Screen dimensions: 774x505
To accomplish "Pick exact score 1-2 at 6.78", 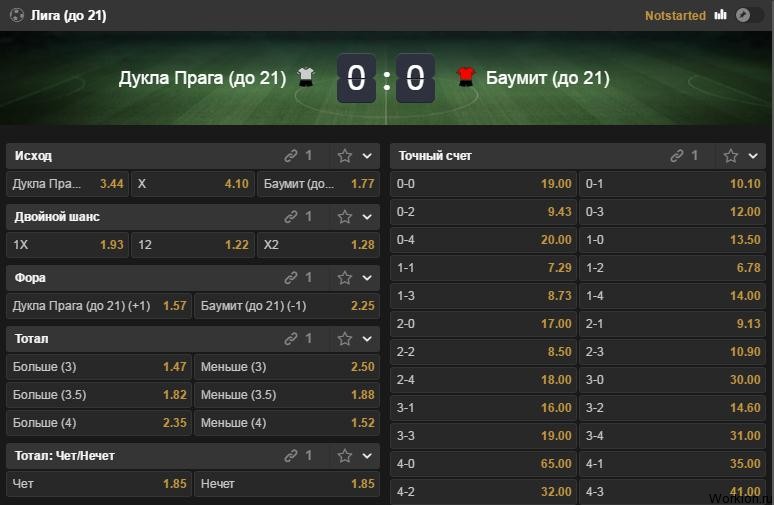I will coord(672,268).
